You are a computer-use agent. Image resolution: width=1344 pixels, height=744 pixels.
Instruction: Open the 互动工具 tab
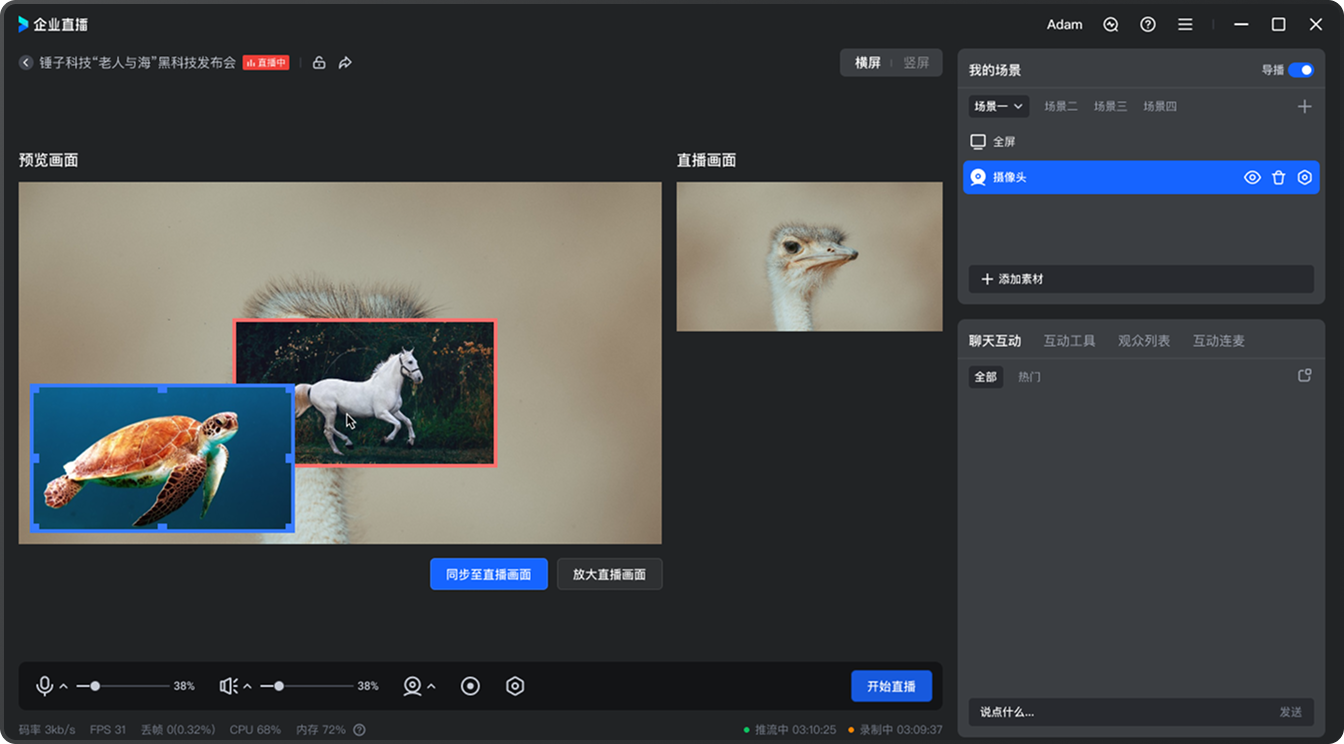pyautogui.click(x=1069, y=341)
